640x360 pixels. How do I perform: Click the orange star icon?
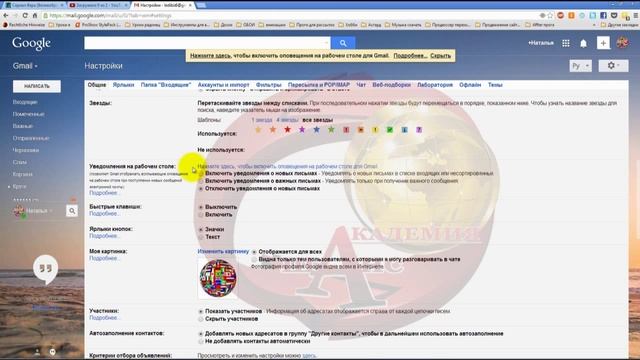pyautogui.click(x=273, y=130)
